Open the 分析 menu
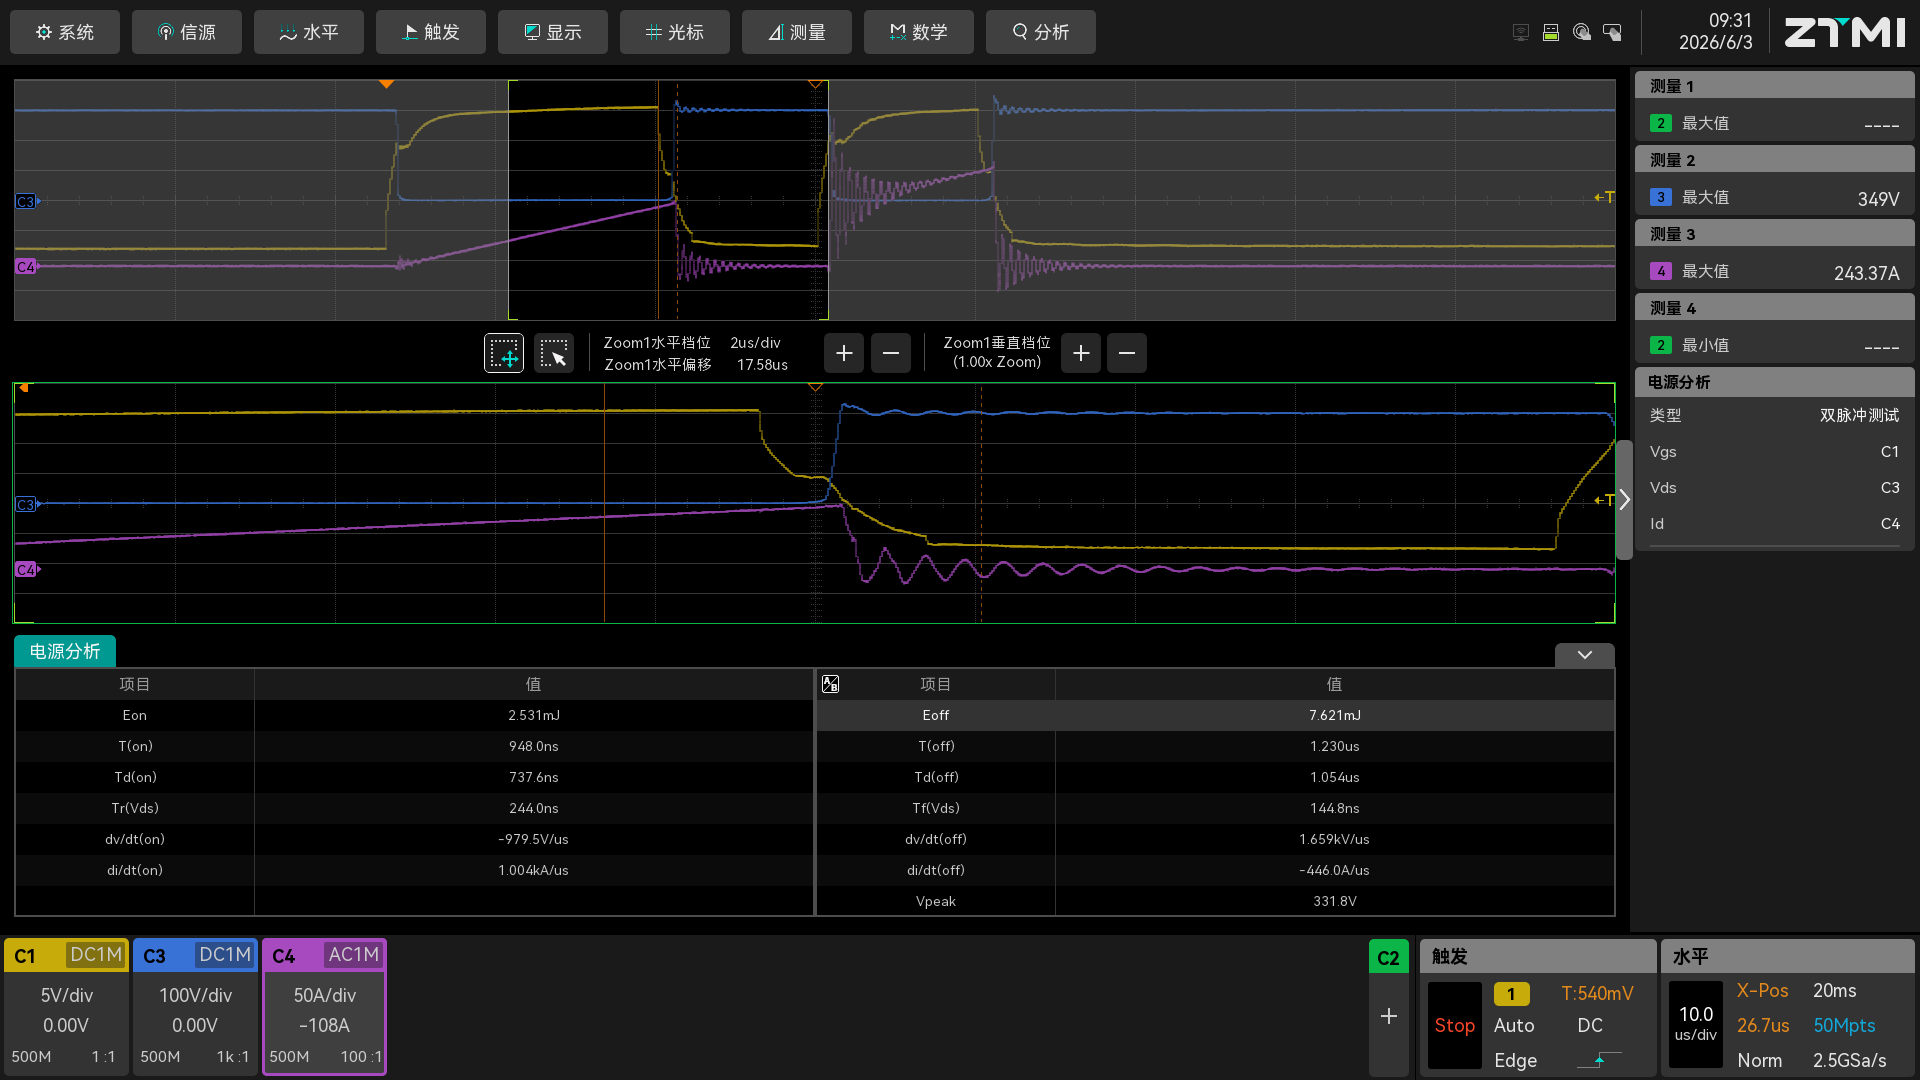Screen dimensions: 1920x1080 (1041, 32)
